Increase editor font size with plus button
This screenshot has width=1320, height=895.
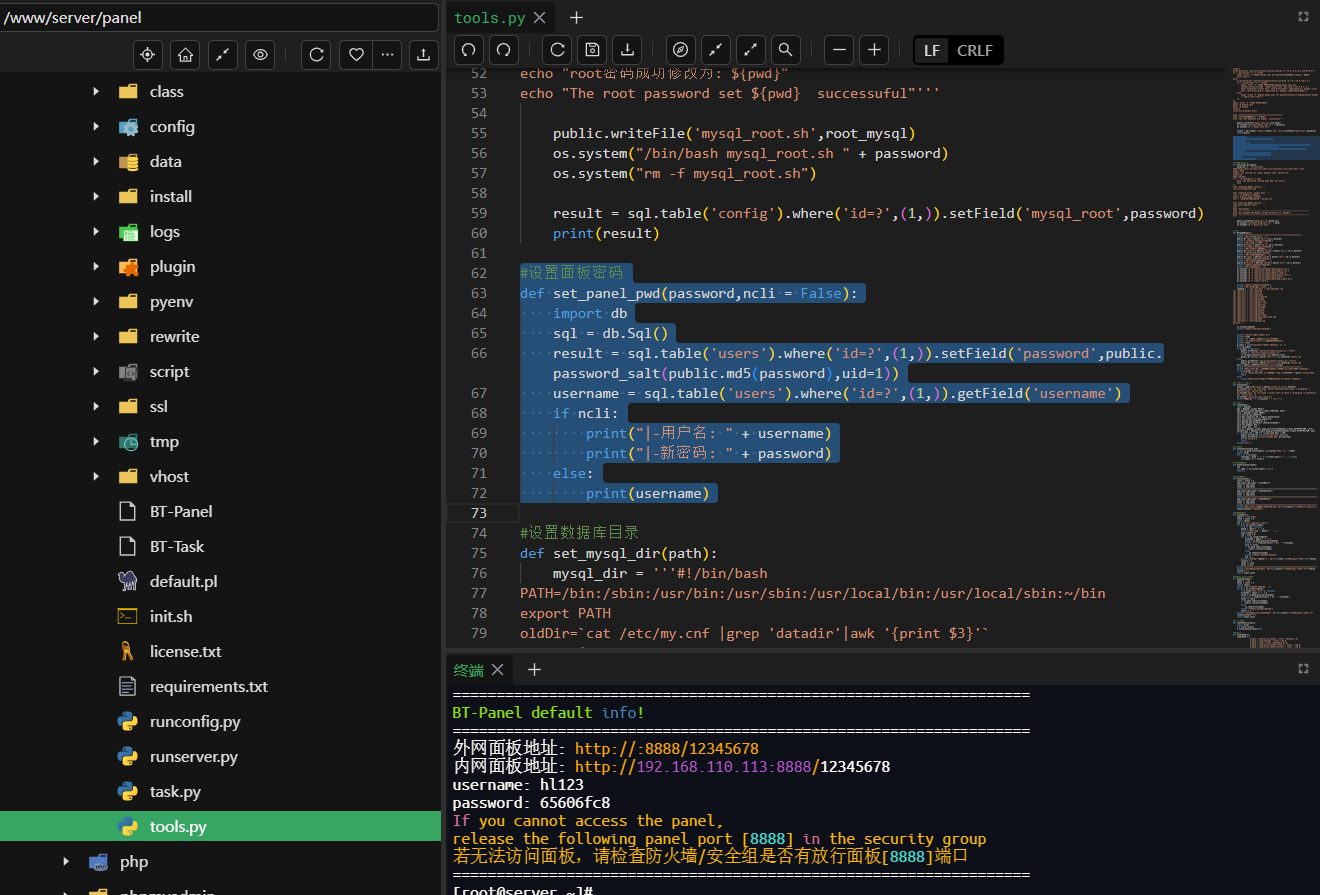pyautogui.click(x=873, y=50)
